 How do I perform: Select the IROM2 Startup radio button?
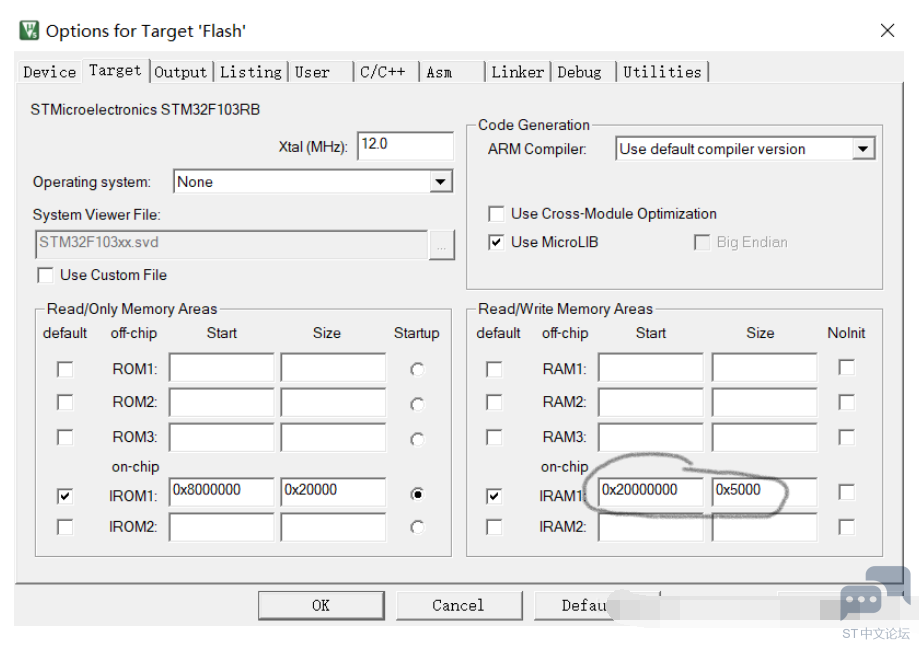click(417, 527)
